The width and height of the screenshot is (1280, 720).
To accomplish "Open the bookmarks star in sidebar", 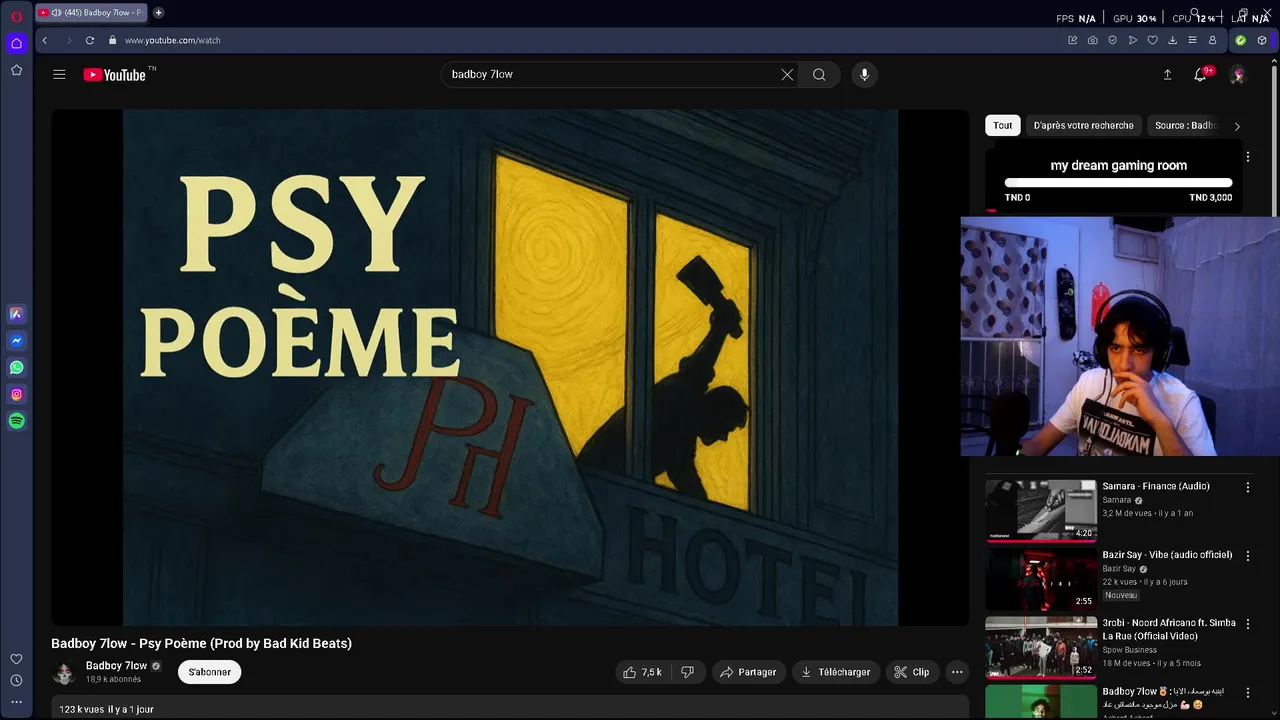I will point(16,70).
